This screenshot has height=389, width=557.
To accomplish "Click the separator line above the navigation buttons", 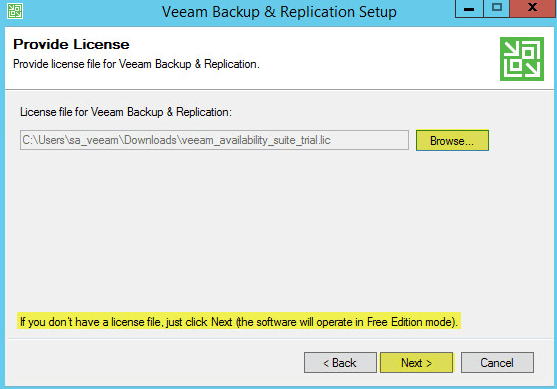I will 279,339.
